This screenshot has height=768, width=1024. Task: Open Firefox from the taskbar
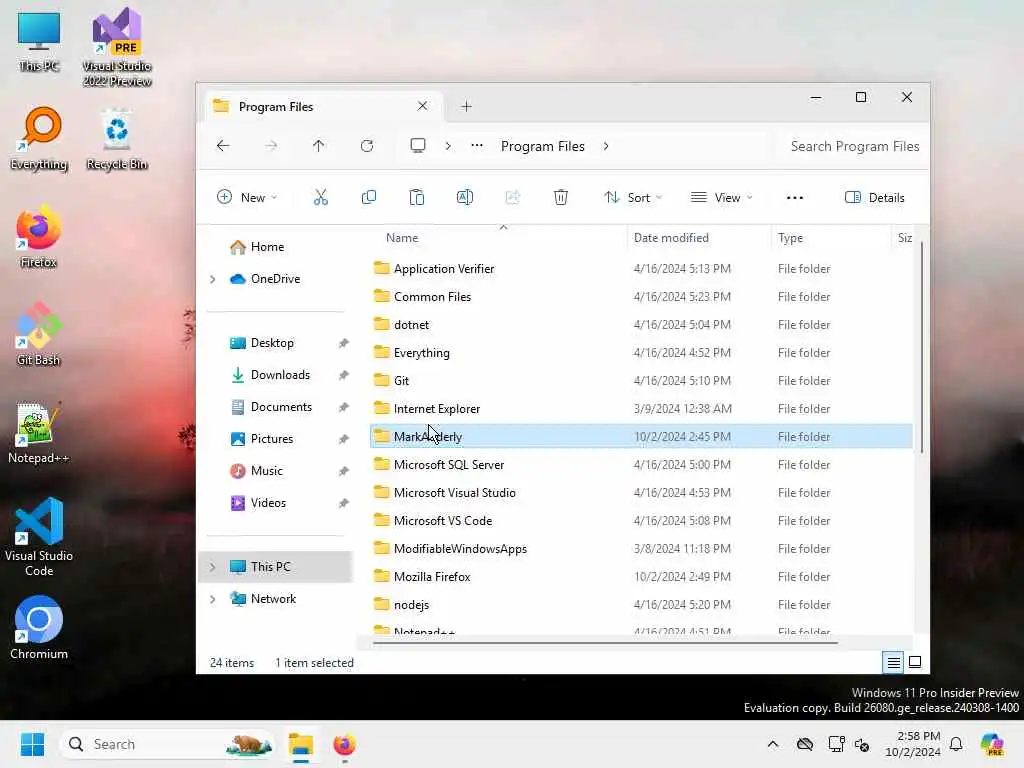coord(344,744)
